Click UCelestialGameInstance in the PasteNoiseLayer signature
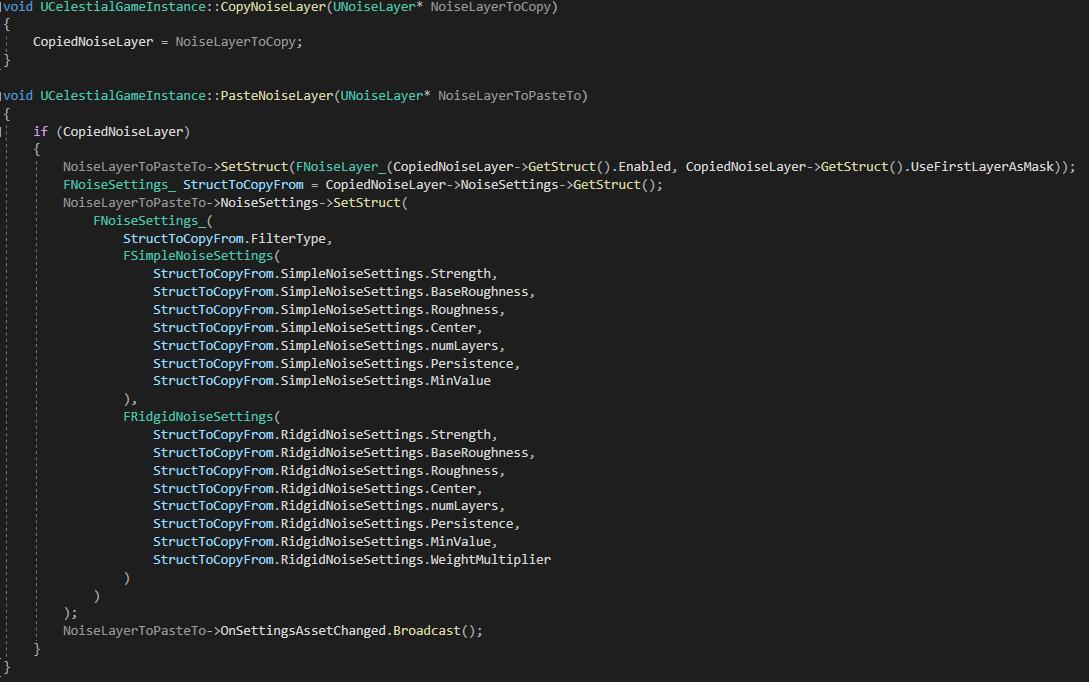Image resolution: width=1089 pixels, height=682 pixels. (122, 96)
